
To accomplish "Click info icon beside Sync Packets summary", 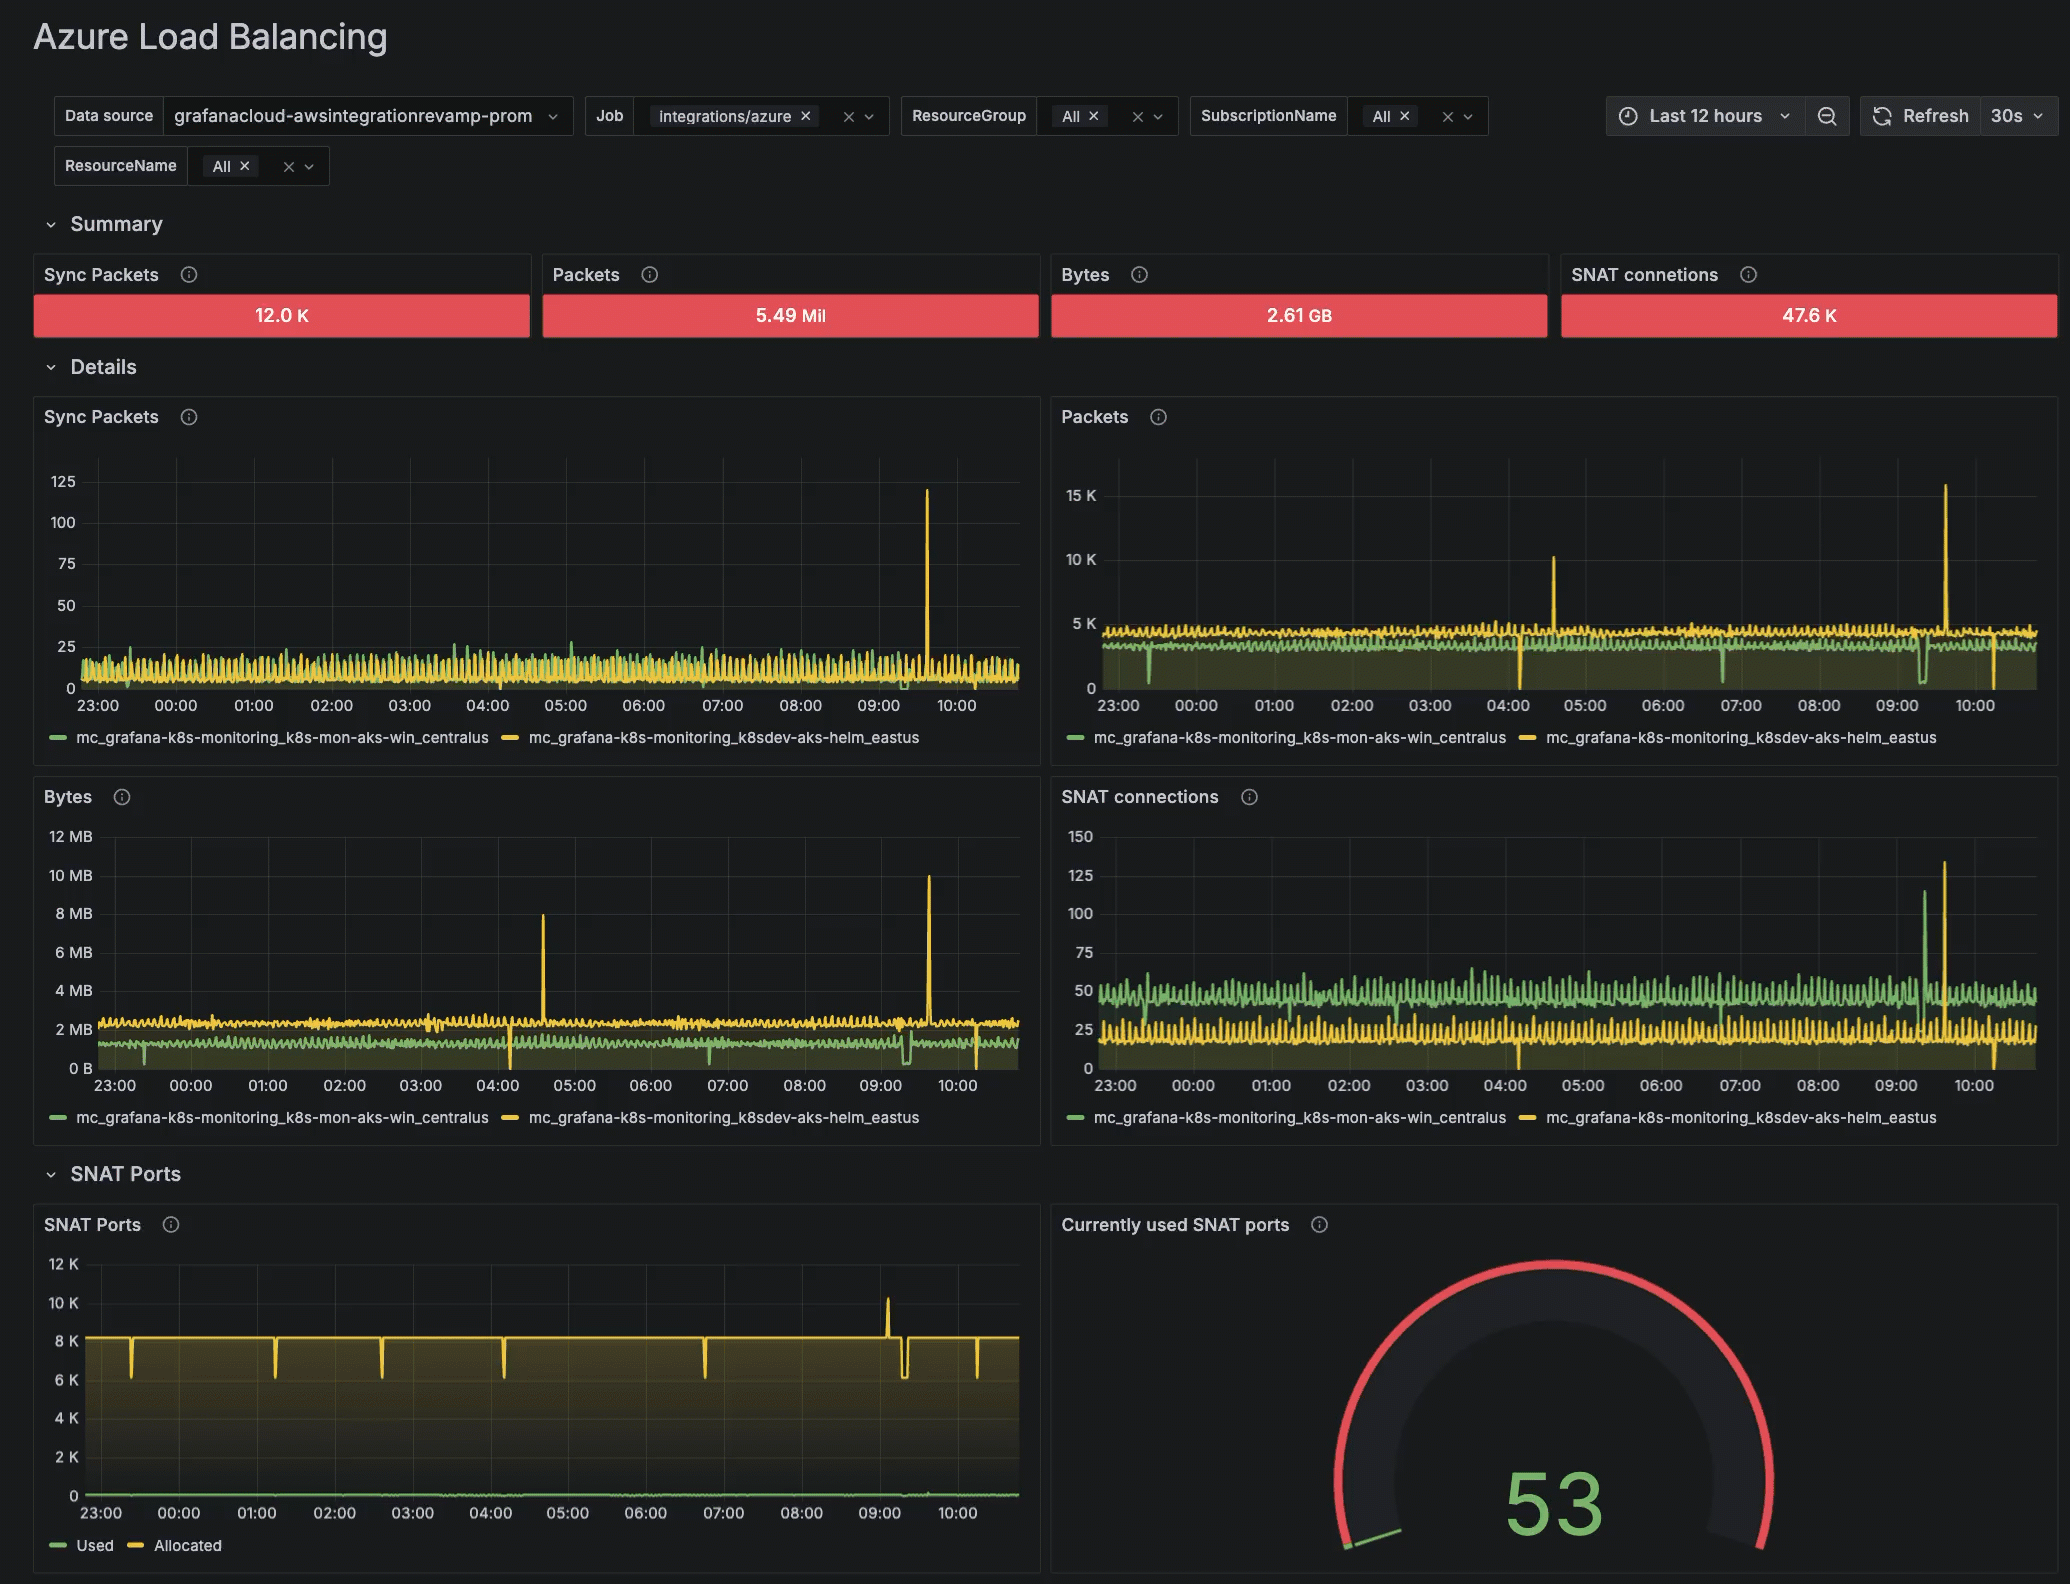I will pos(189,275).
